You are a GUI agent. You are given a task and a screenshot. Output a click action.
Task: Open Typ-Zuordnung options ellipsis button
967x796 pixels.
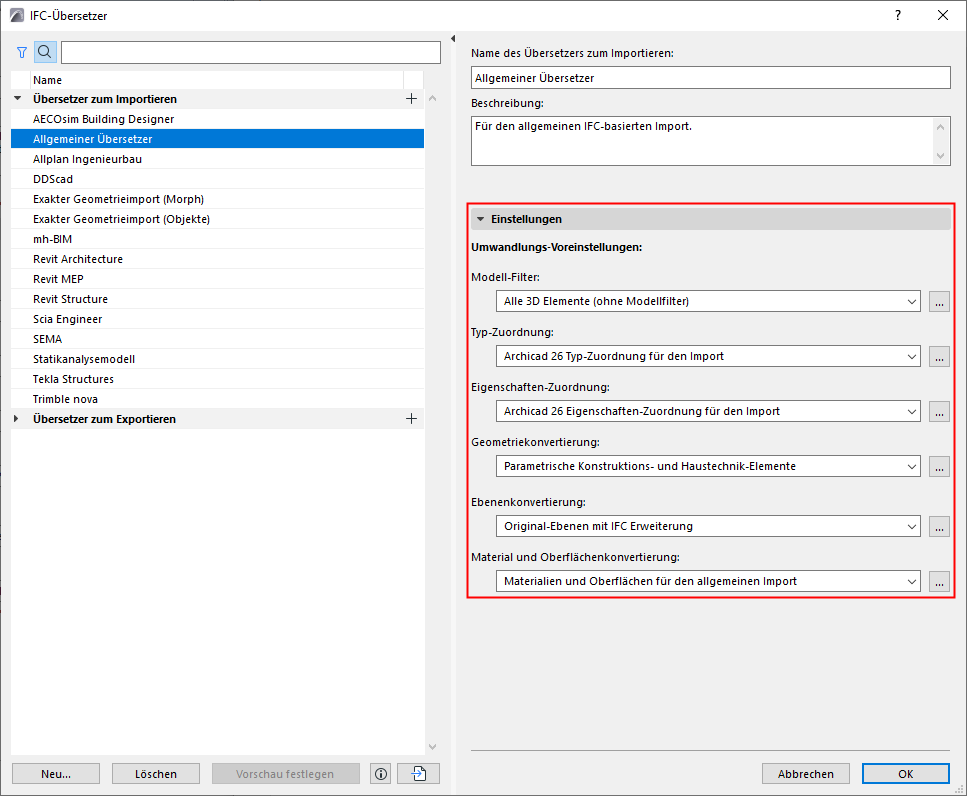pos(939,356)
